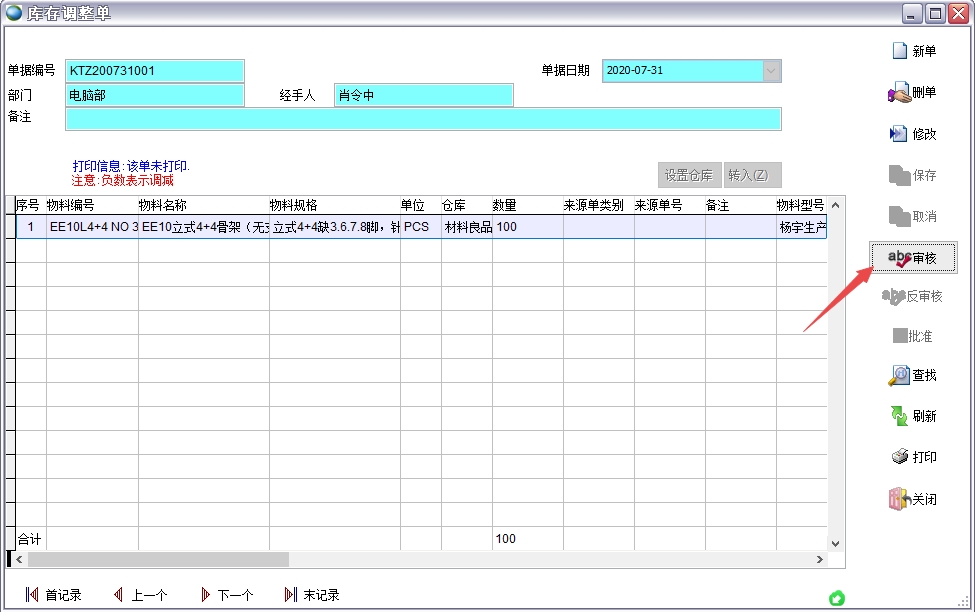Click the 单据编号 field KTZ200731001
Viewport: 975px width, 612px height.
(154, 71)
